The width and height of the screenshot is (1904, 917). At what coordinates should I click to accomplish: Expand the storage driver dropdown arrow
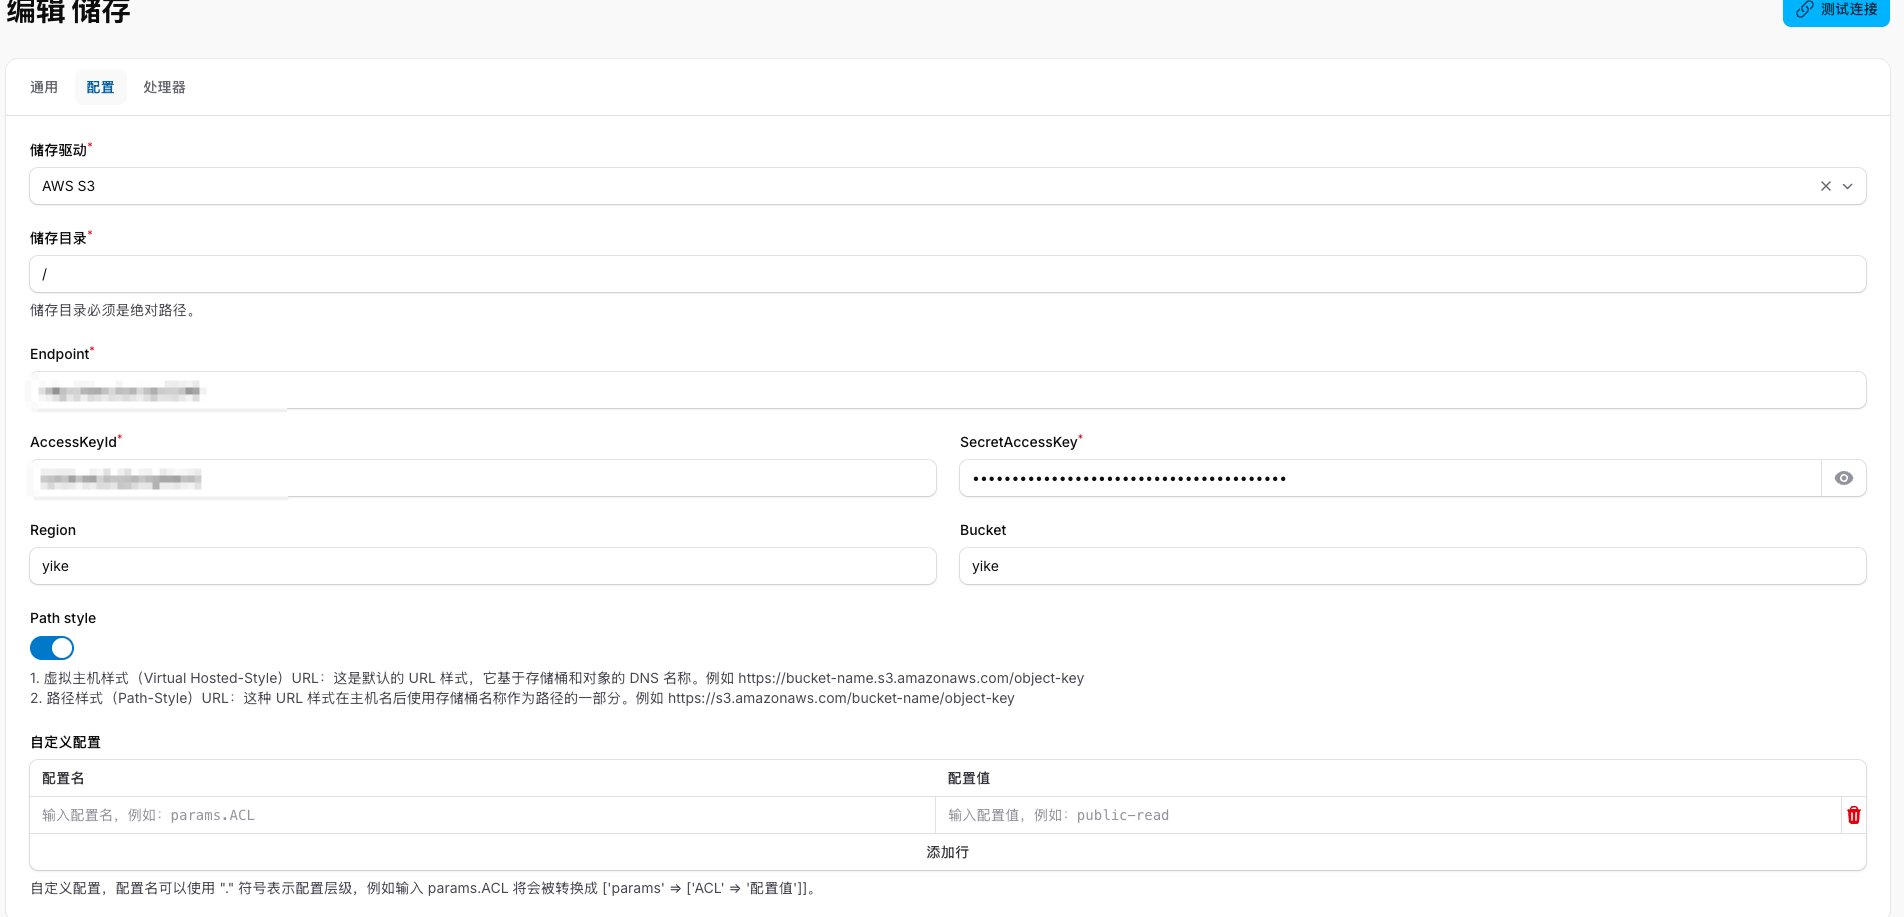(1848, 186)
